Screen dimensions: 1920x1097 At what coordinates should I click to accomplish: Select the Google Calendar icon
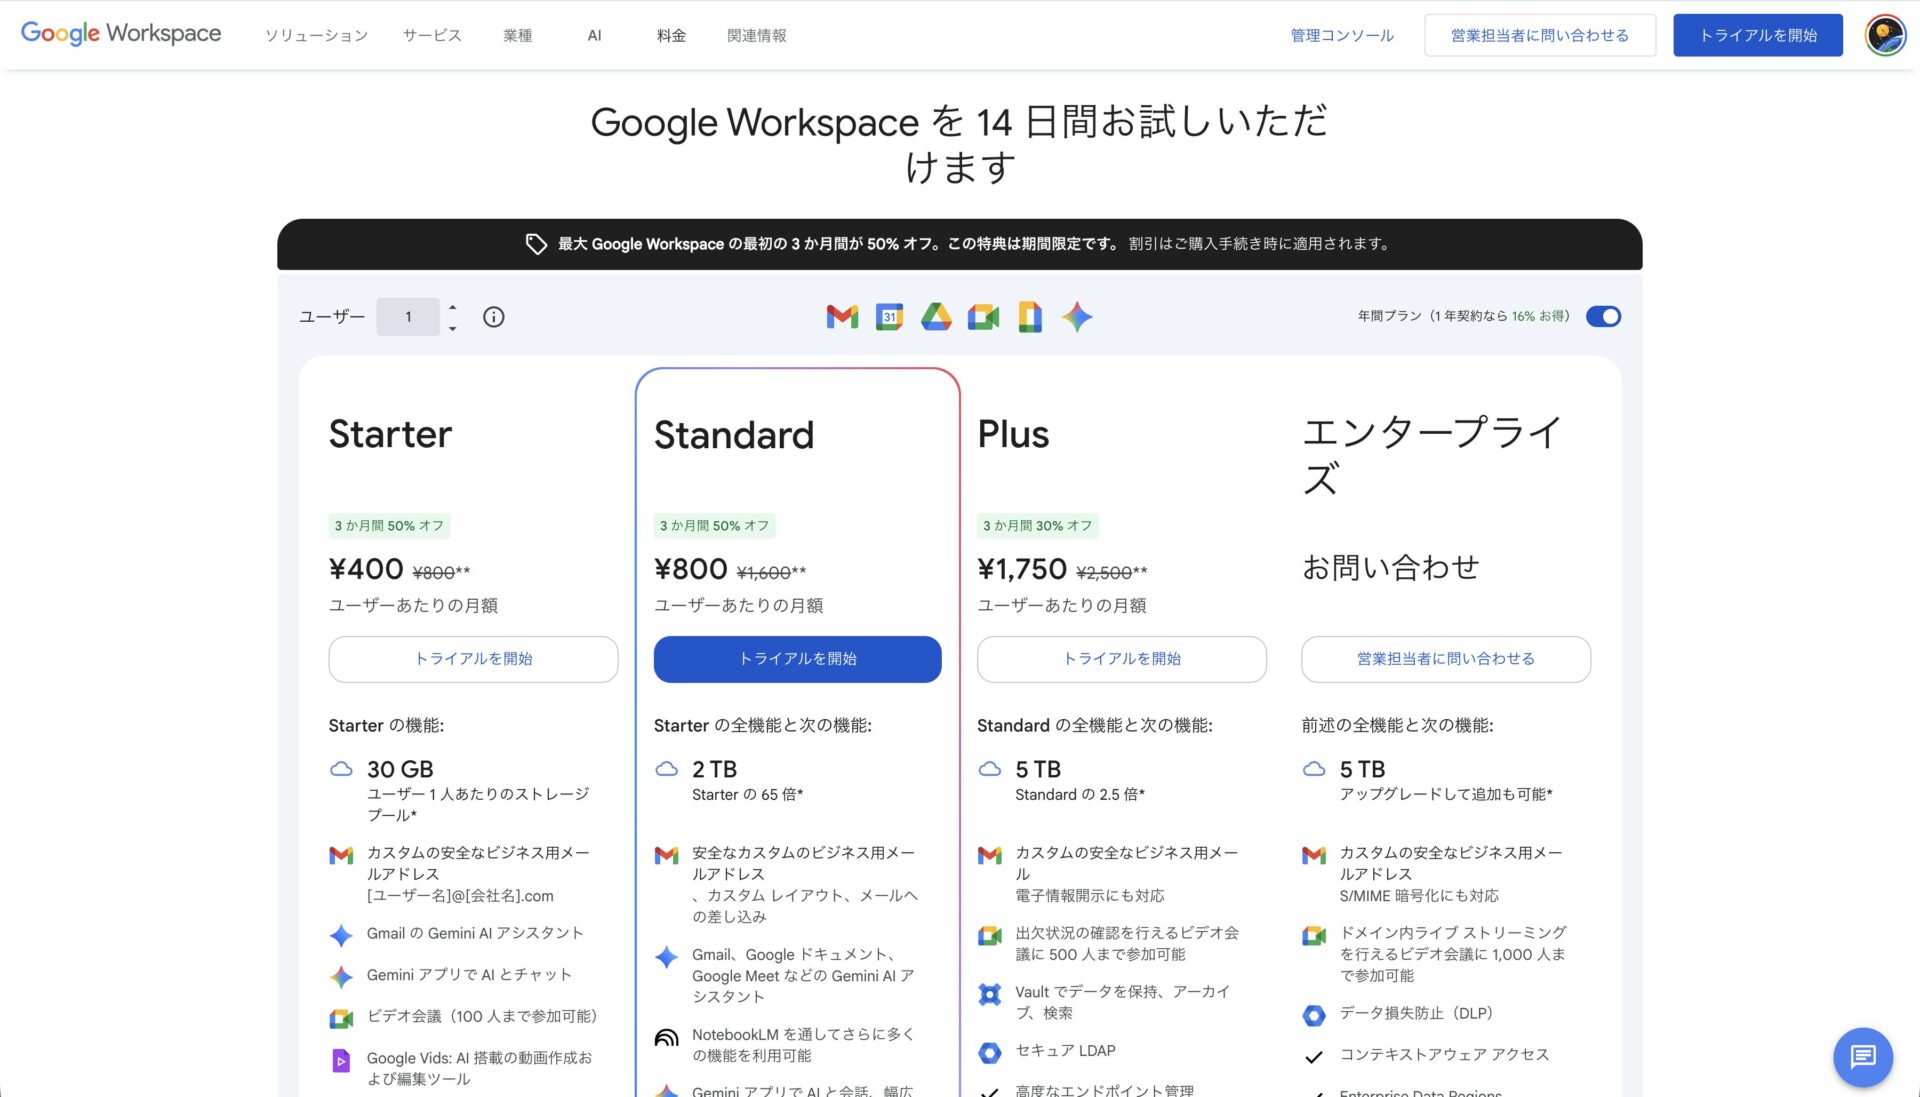pyautogui.click(x=888, y=316)
